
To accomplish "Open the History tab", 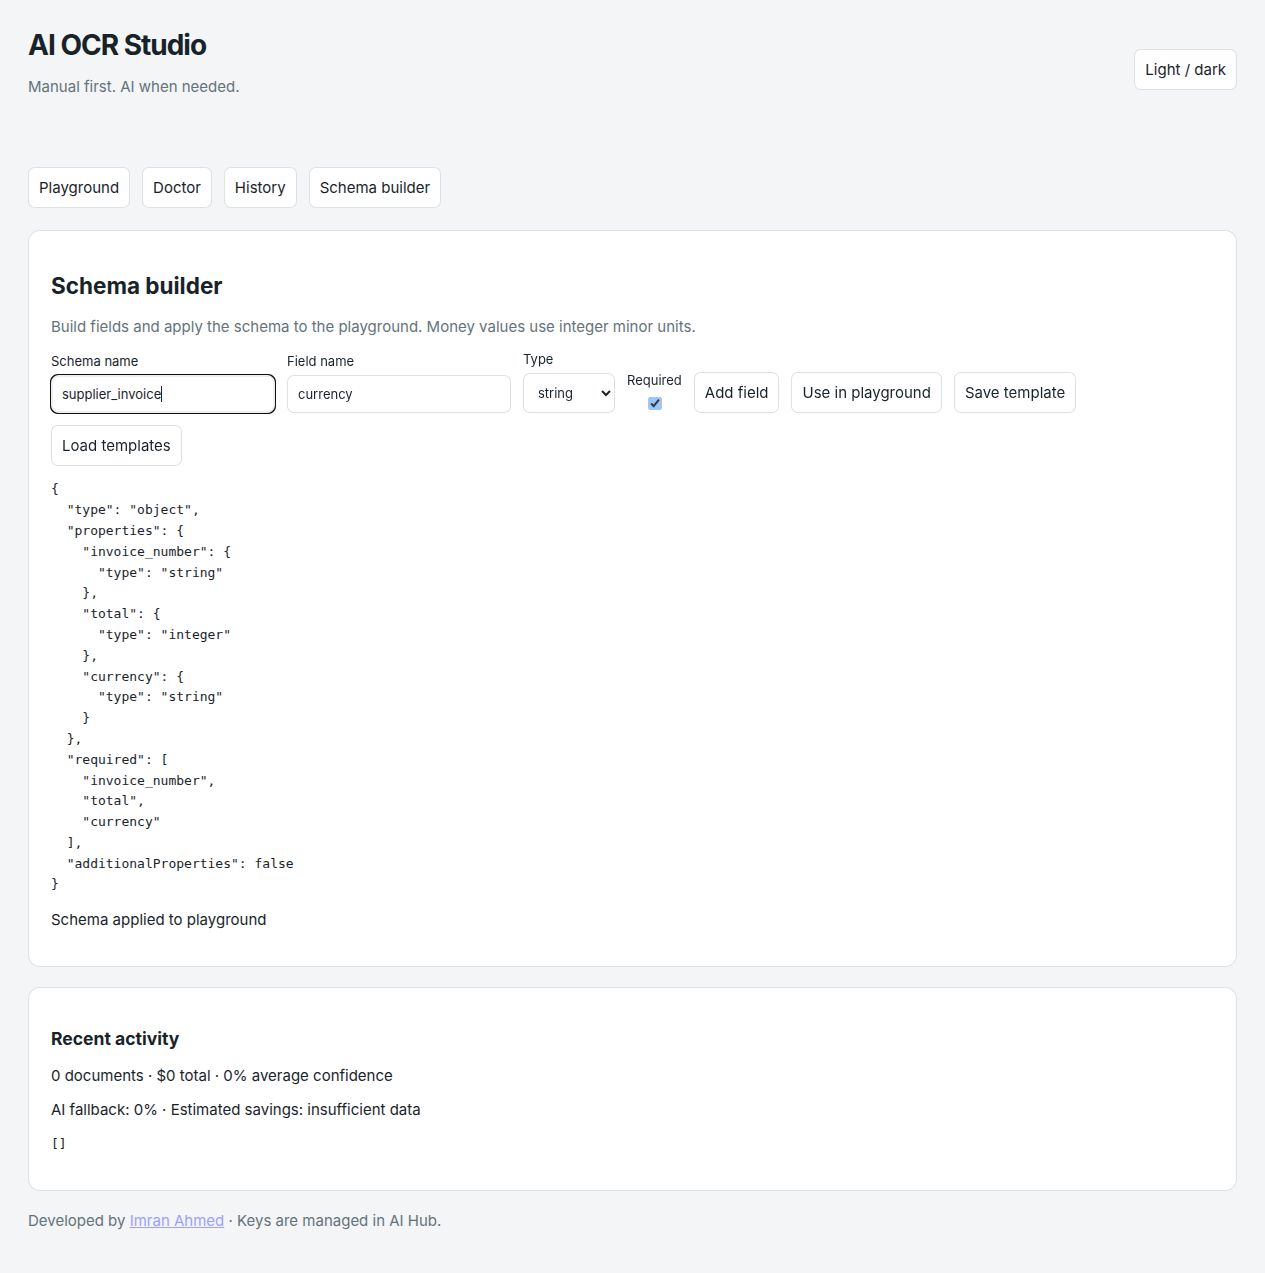I will pyautogui.click(x=260, y=188).
